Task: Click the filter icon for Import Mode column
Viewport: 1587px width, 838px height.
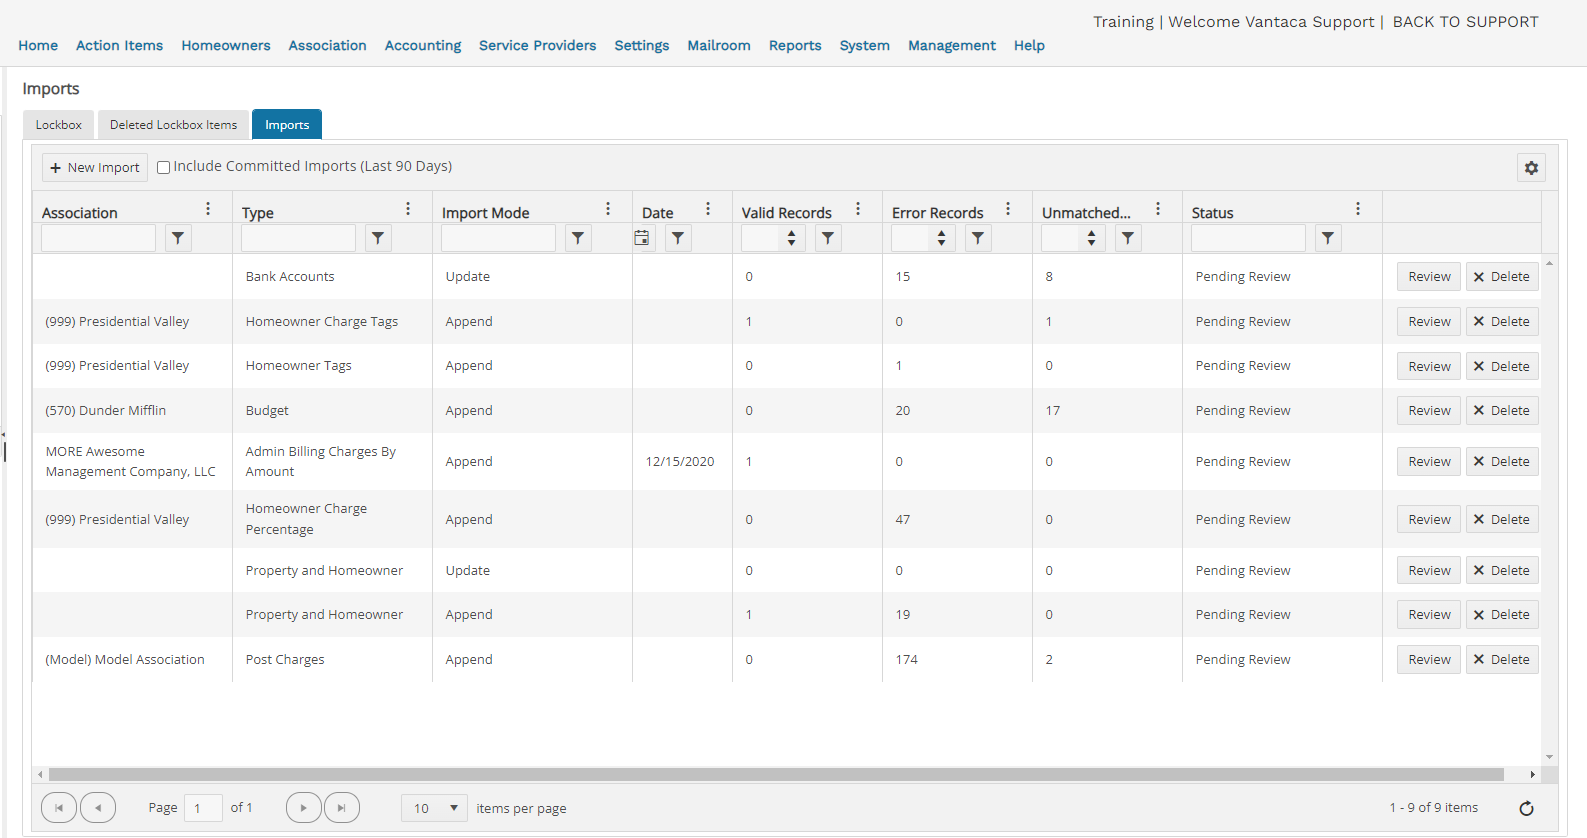Action: (578, 238)
